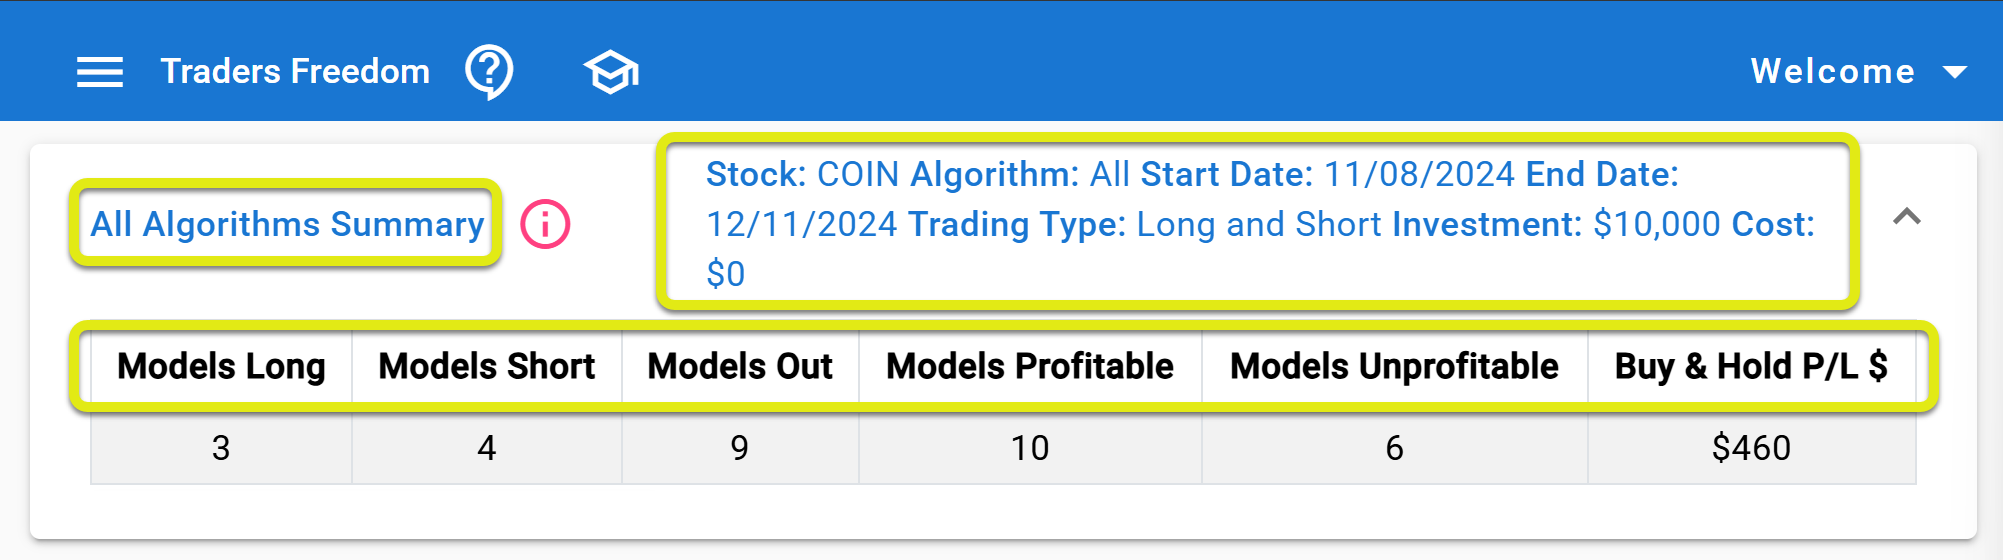This screenshot has width=2003, height=560.
Task: Select the Models Profitable column header
Action: click(1030, 366)
